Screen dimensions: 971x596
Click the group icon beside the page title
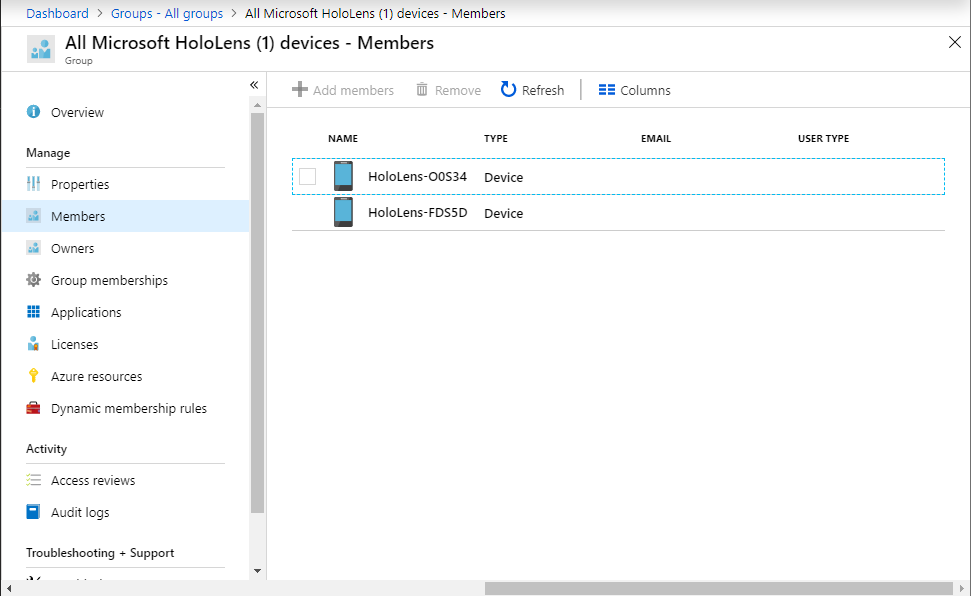[41, 49]
